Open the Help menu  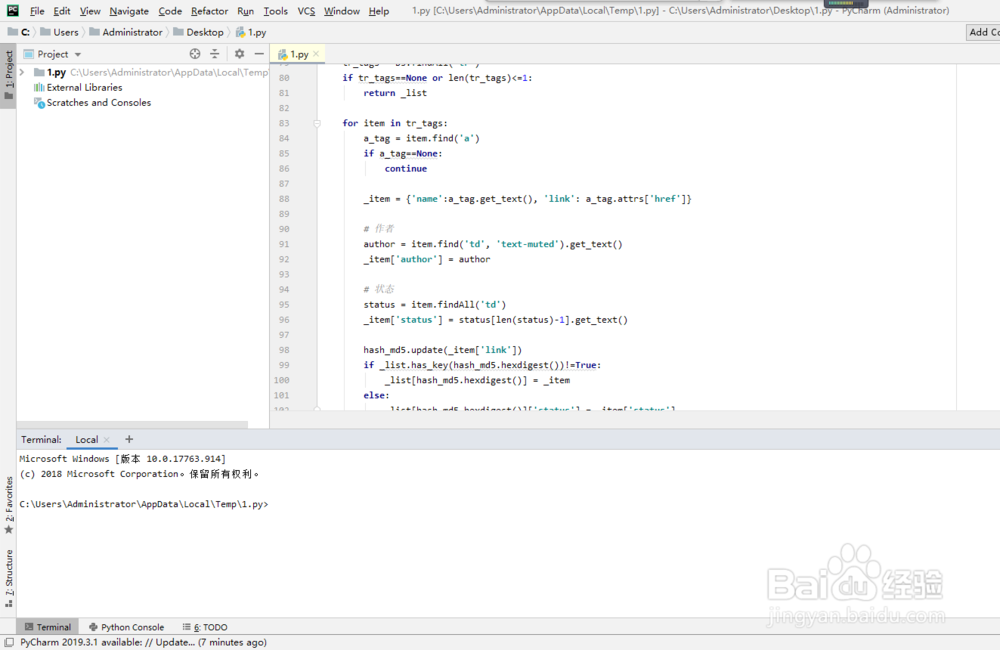tap(379, 11)
